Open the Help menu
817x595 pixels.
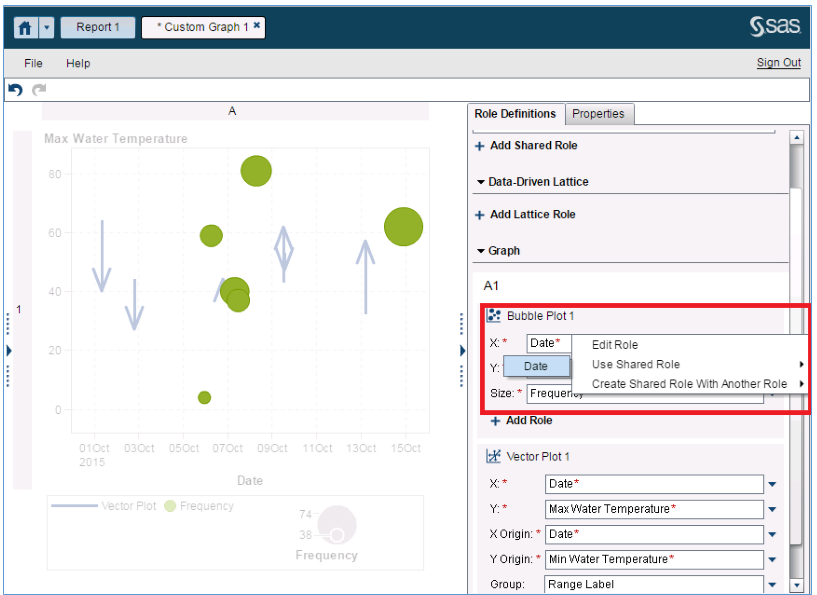(78, 63)
